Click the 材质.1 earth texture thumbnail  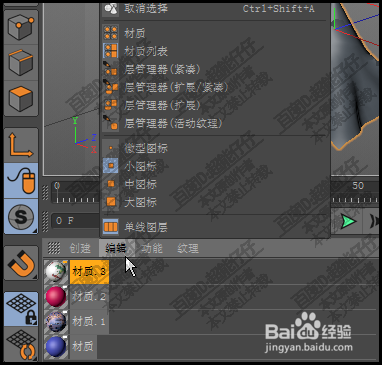pos(56,322)
